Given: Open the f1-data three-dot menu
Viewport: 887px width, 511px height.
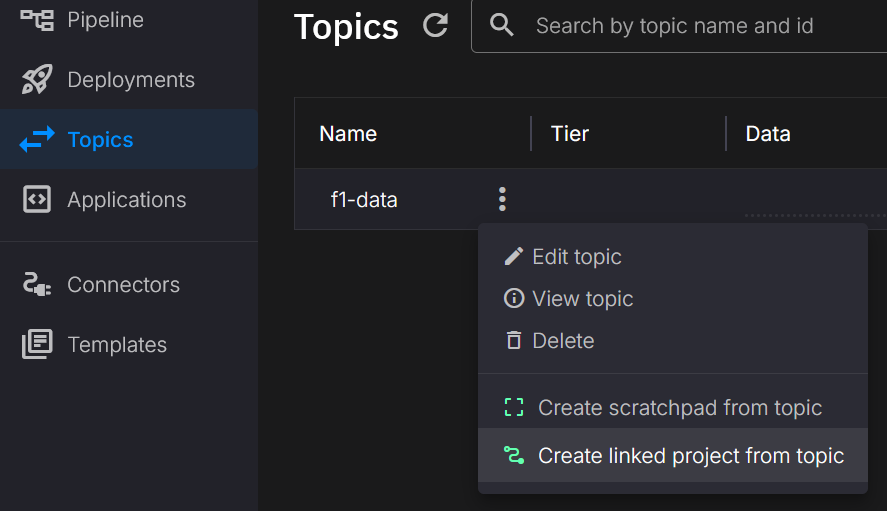Looking at the screenshot, I should (502, 200).
